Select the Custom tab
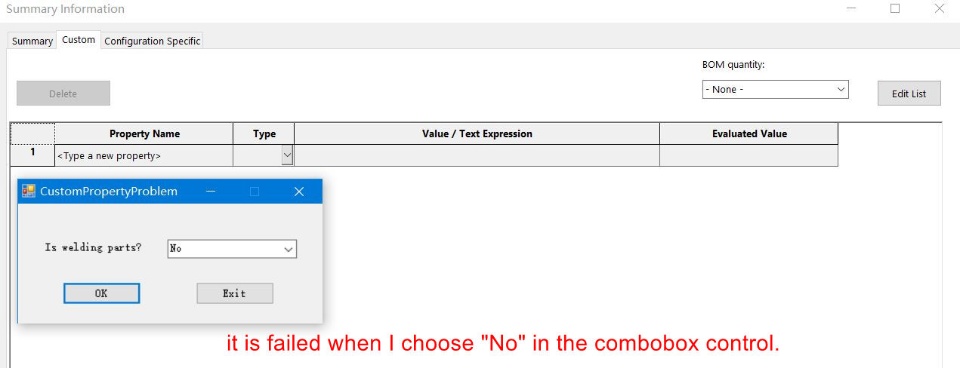Viewport: 960px width, 368px height. tap(78, 40)
